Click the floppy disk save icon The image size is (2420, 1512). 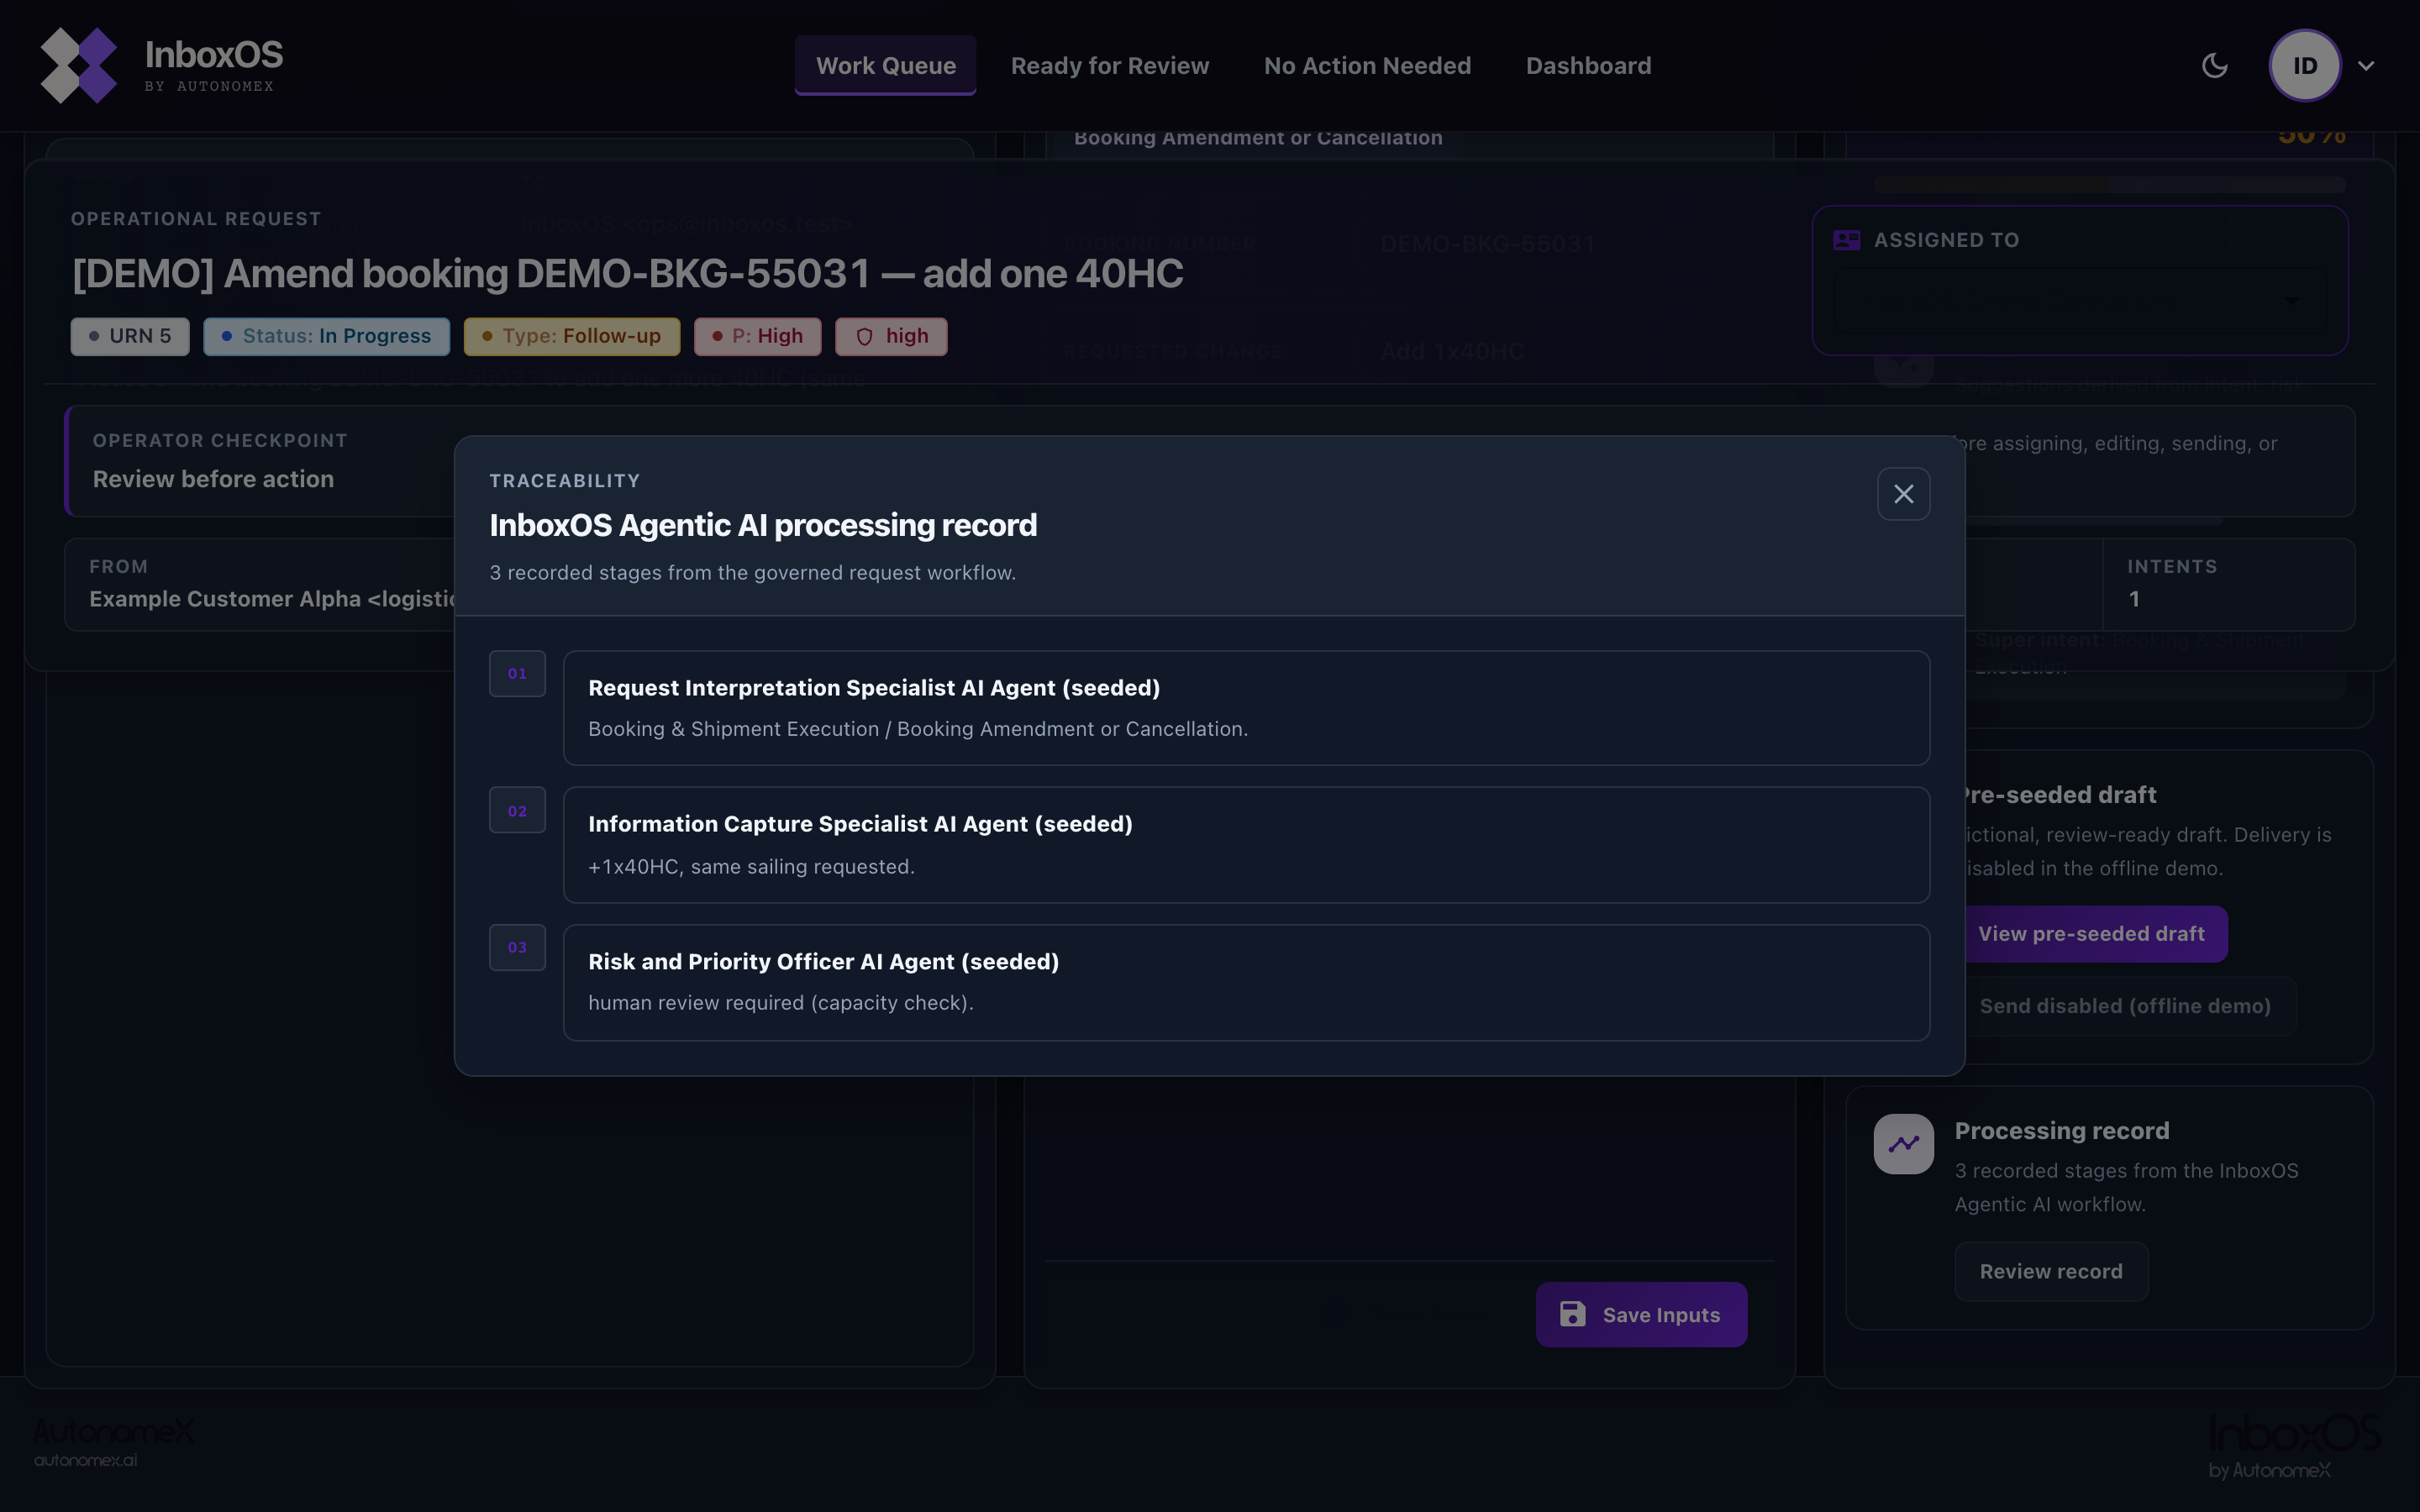pyautogui.click(x=1573, y=1314)
